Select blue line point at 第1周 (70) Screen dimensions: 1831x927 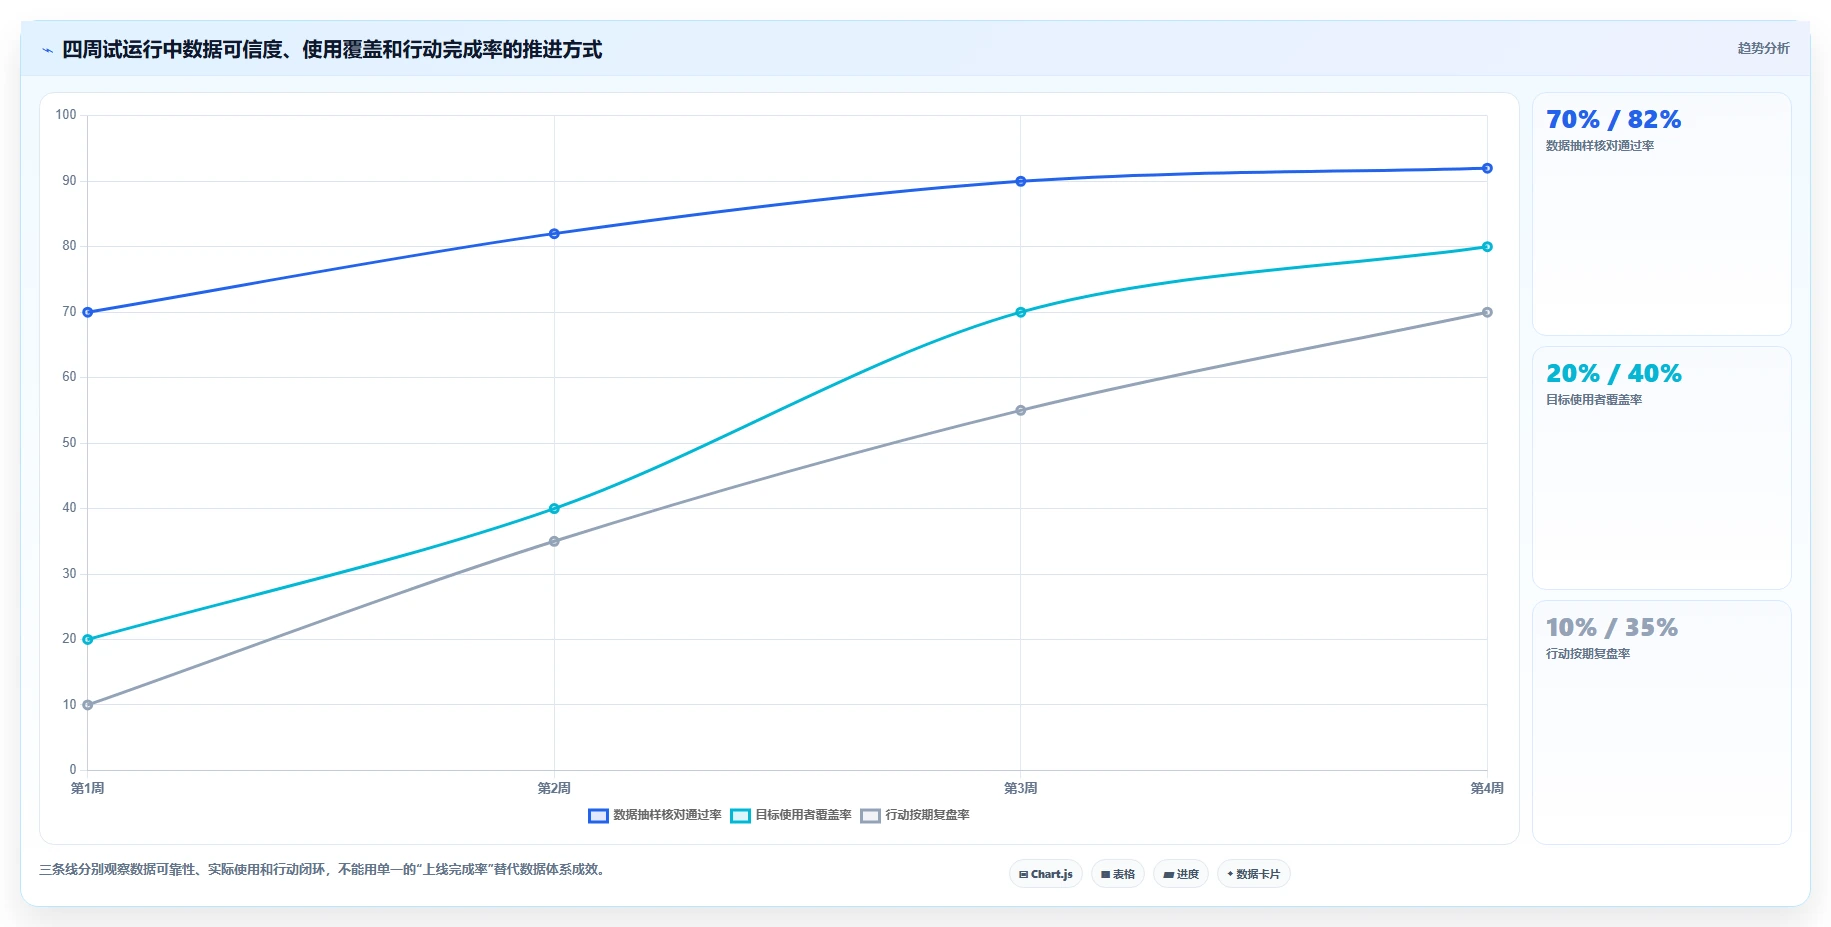(x=88, y=312)
